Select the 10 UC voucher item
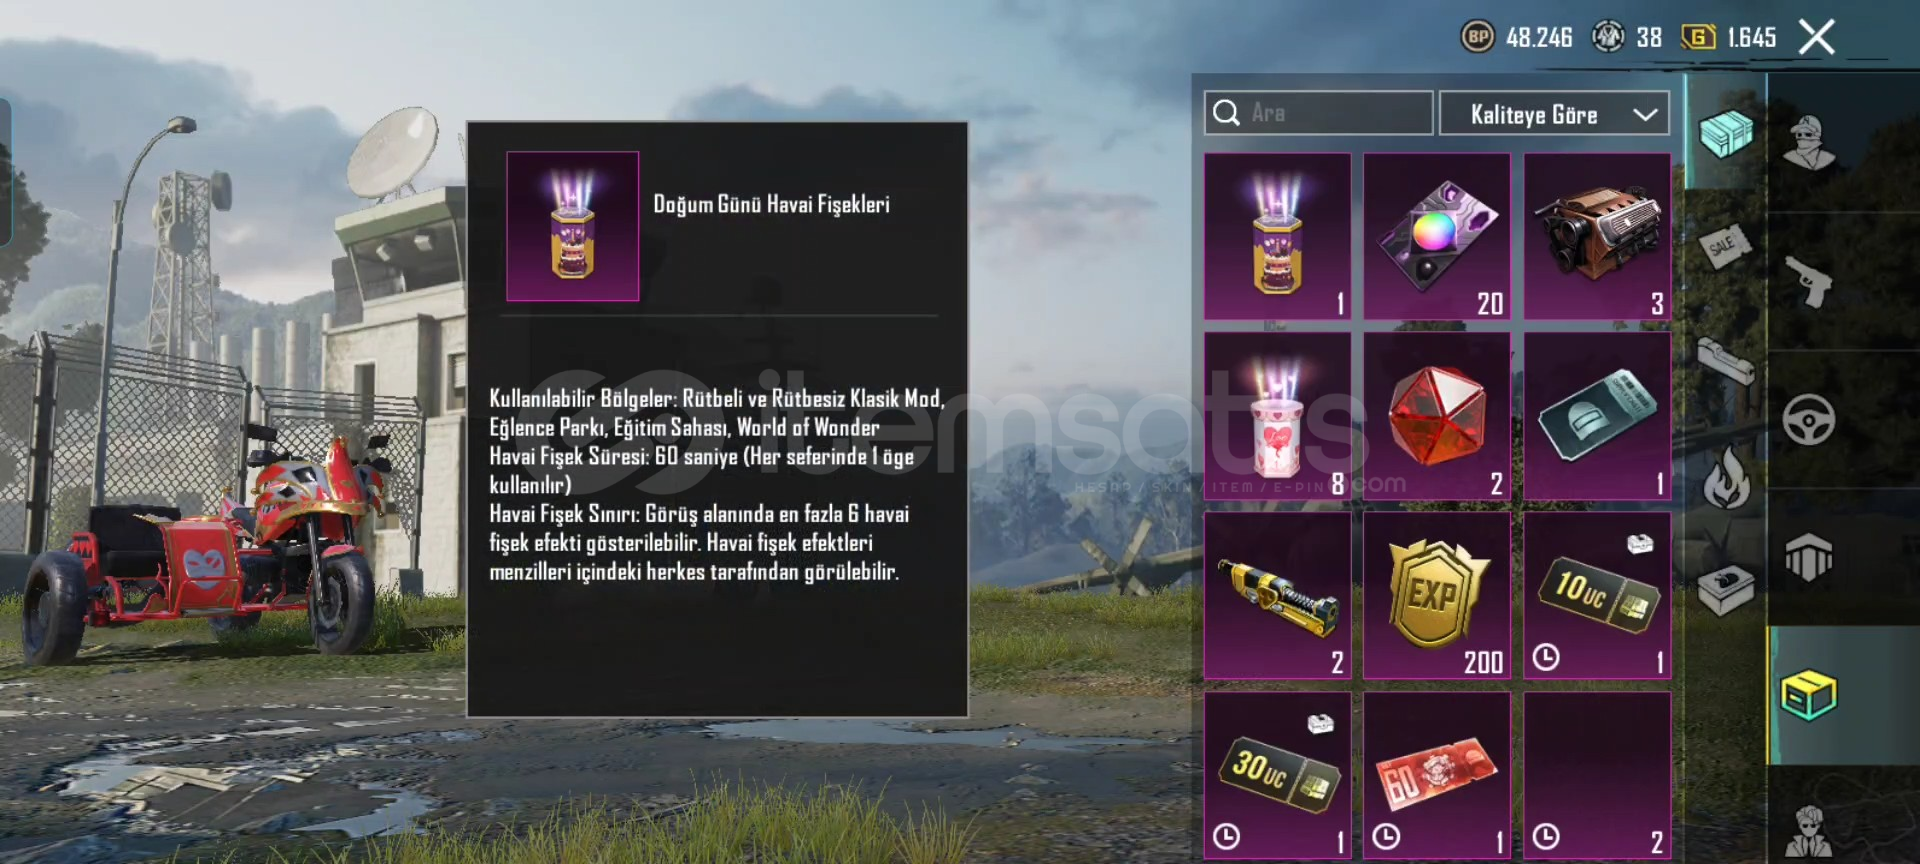Viewport: 1920px width, 864px height. (x=1597, y=596)
